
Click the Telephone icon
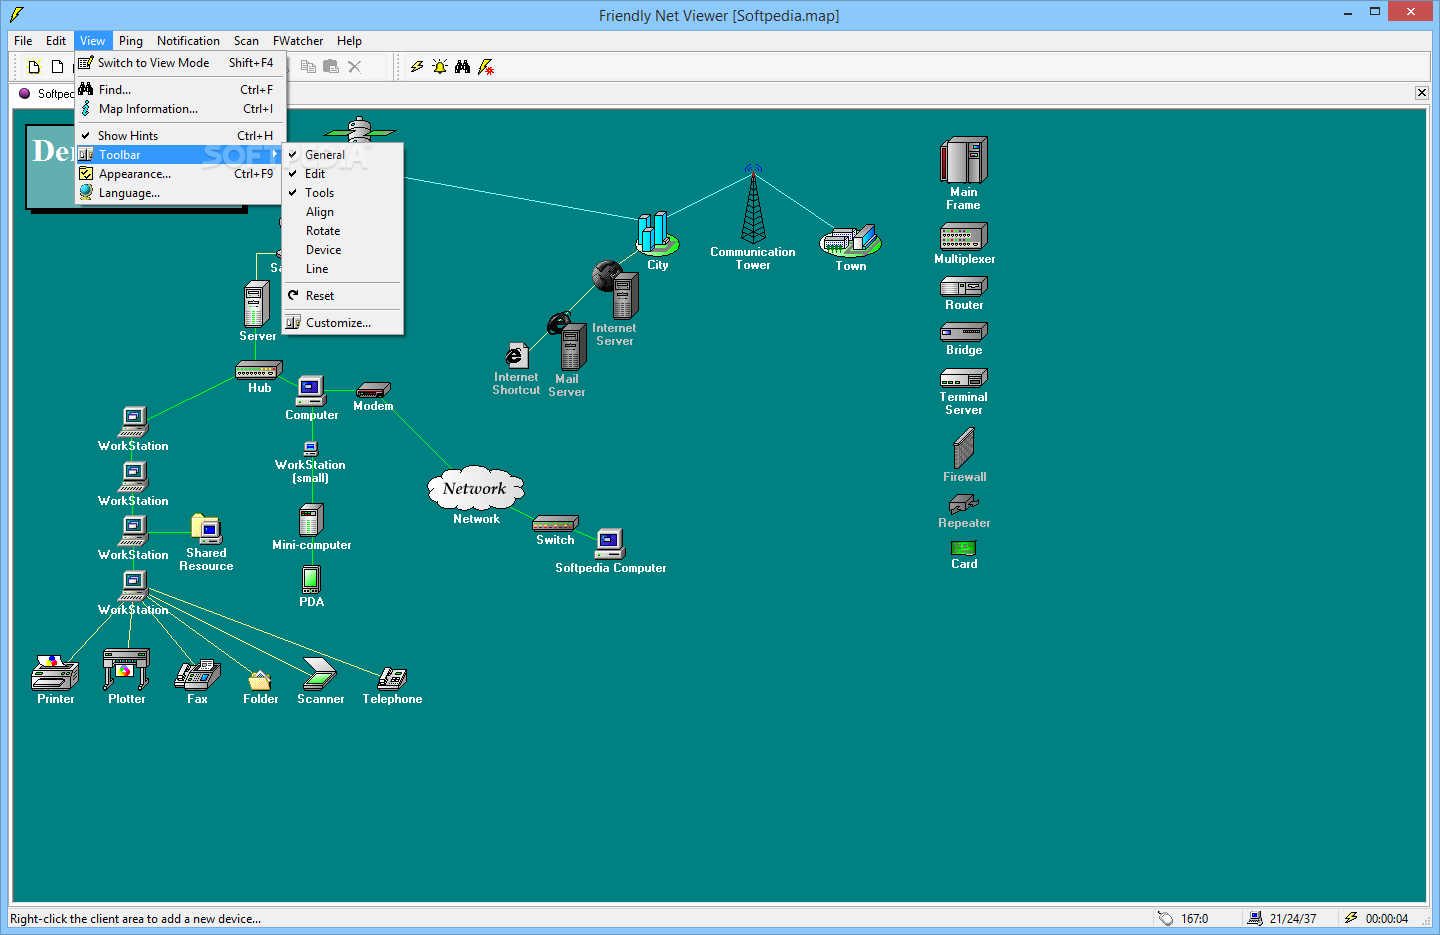(392, 679)
